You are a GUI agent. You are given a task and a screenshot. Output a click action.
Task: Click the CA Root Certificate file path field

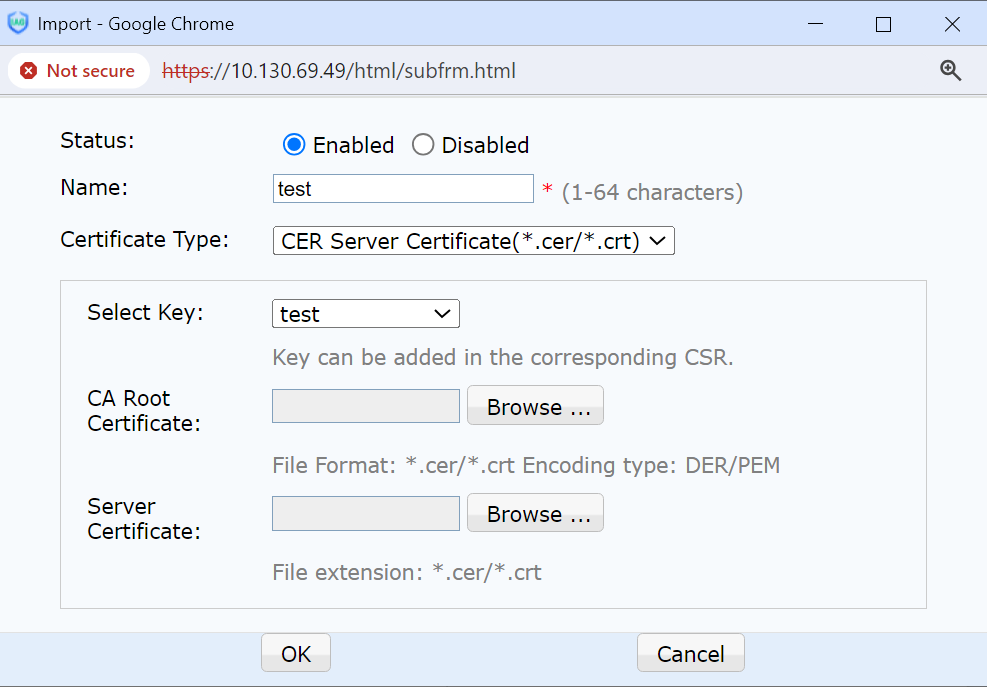coord(365,406)
